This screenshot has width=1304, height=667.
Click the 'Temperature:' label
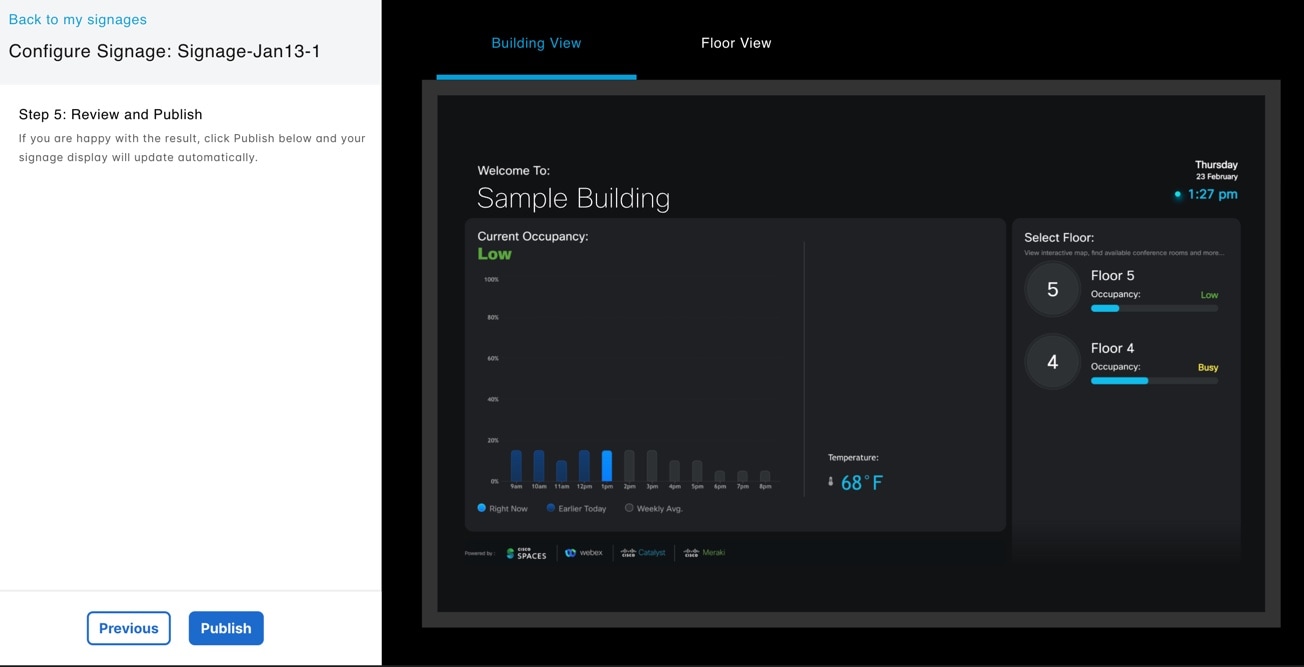tap(853, 458)
